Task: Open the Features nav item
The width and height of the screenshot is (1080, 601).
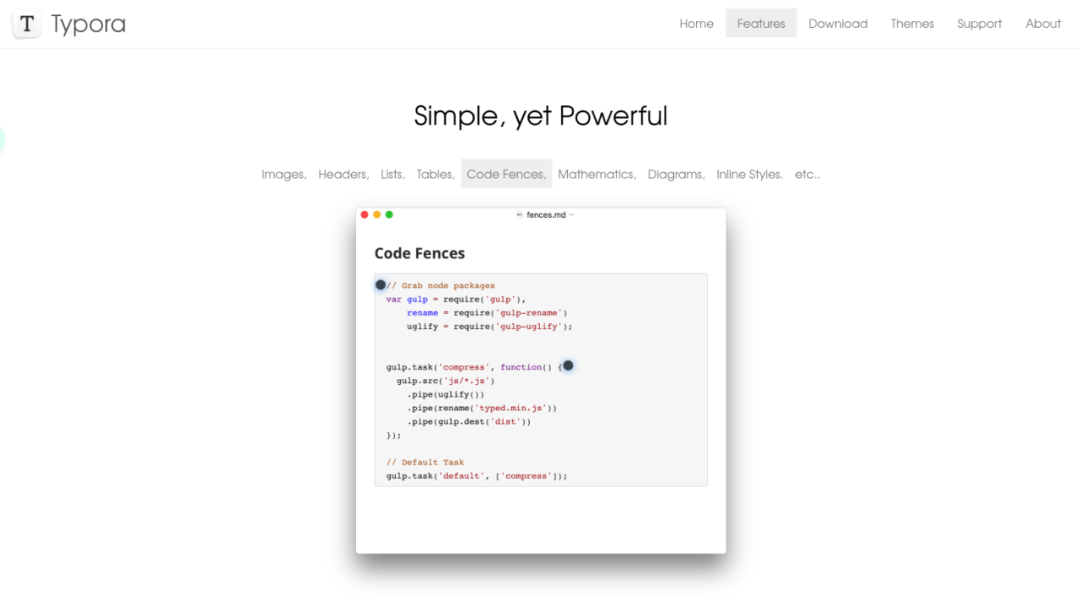Action: [760, 23]
